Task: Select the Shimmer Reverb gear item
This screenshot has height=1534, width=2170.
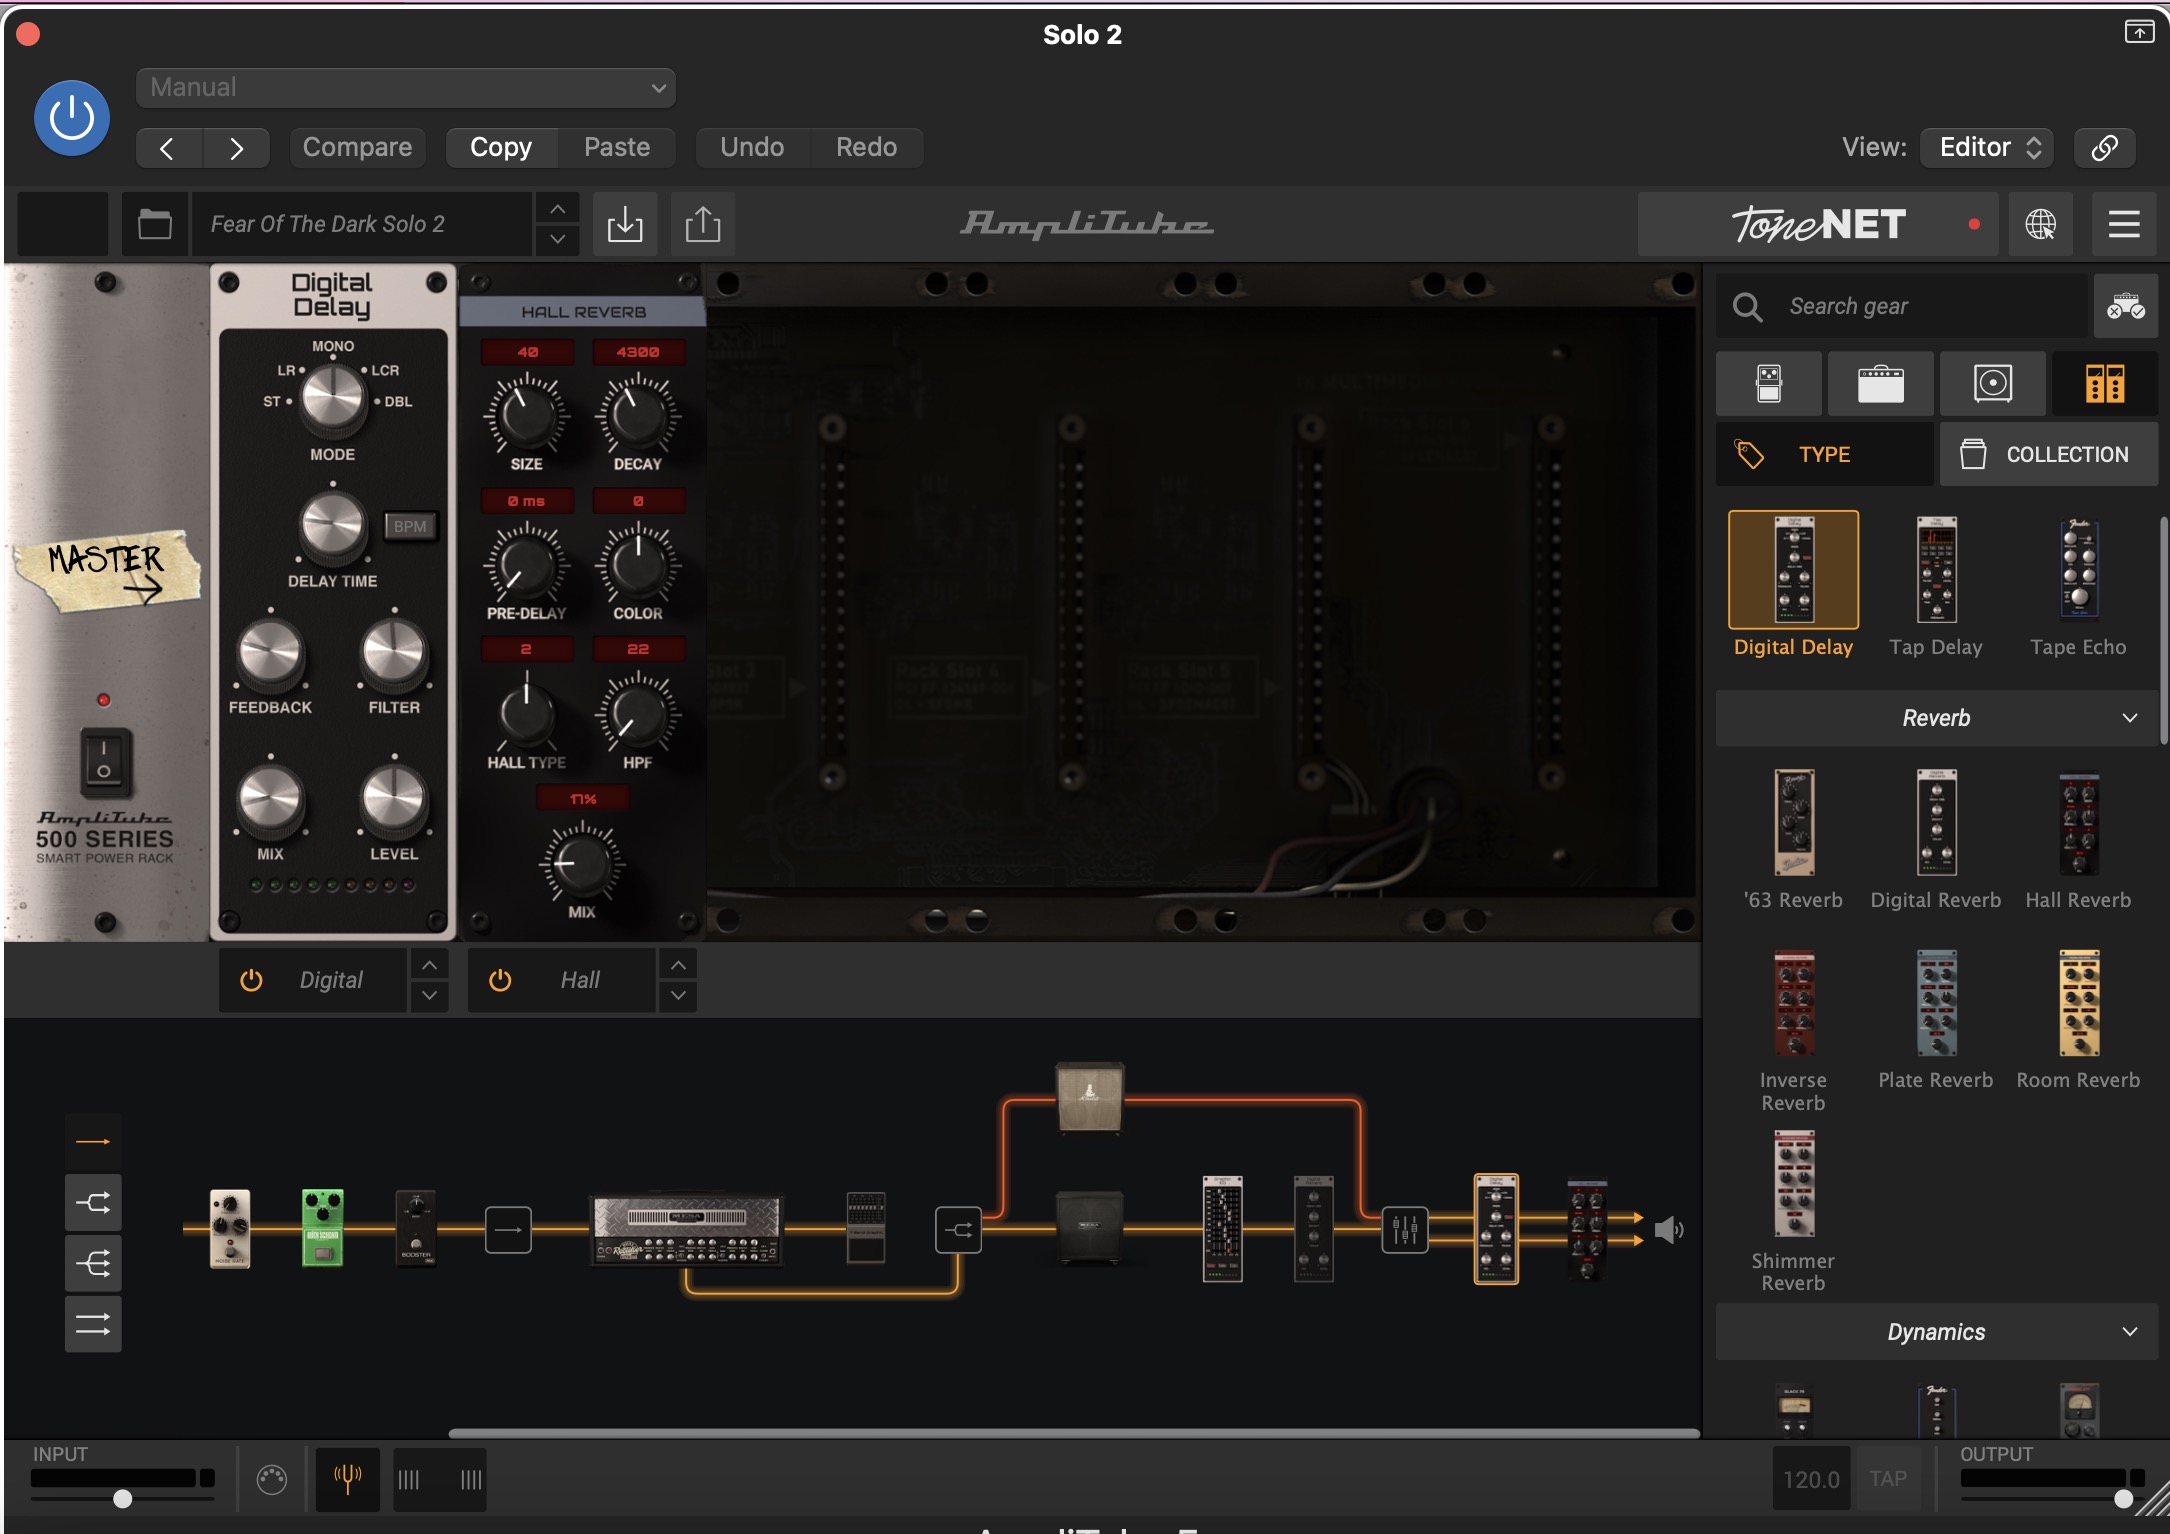Action: (x=1793, y=1211)
